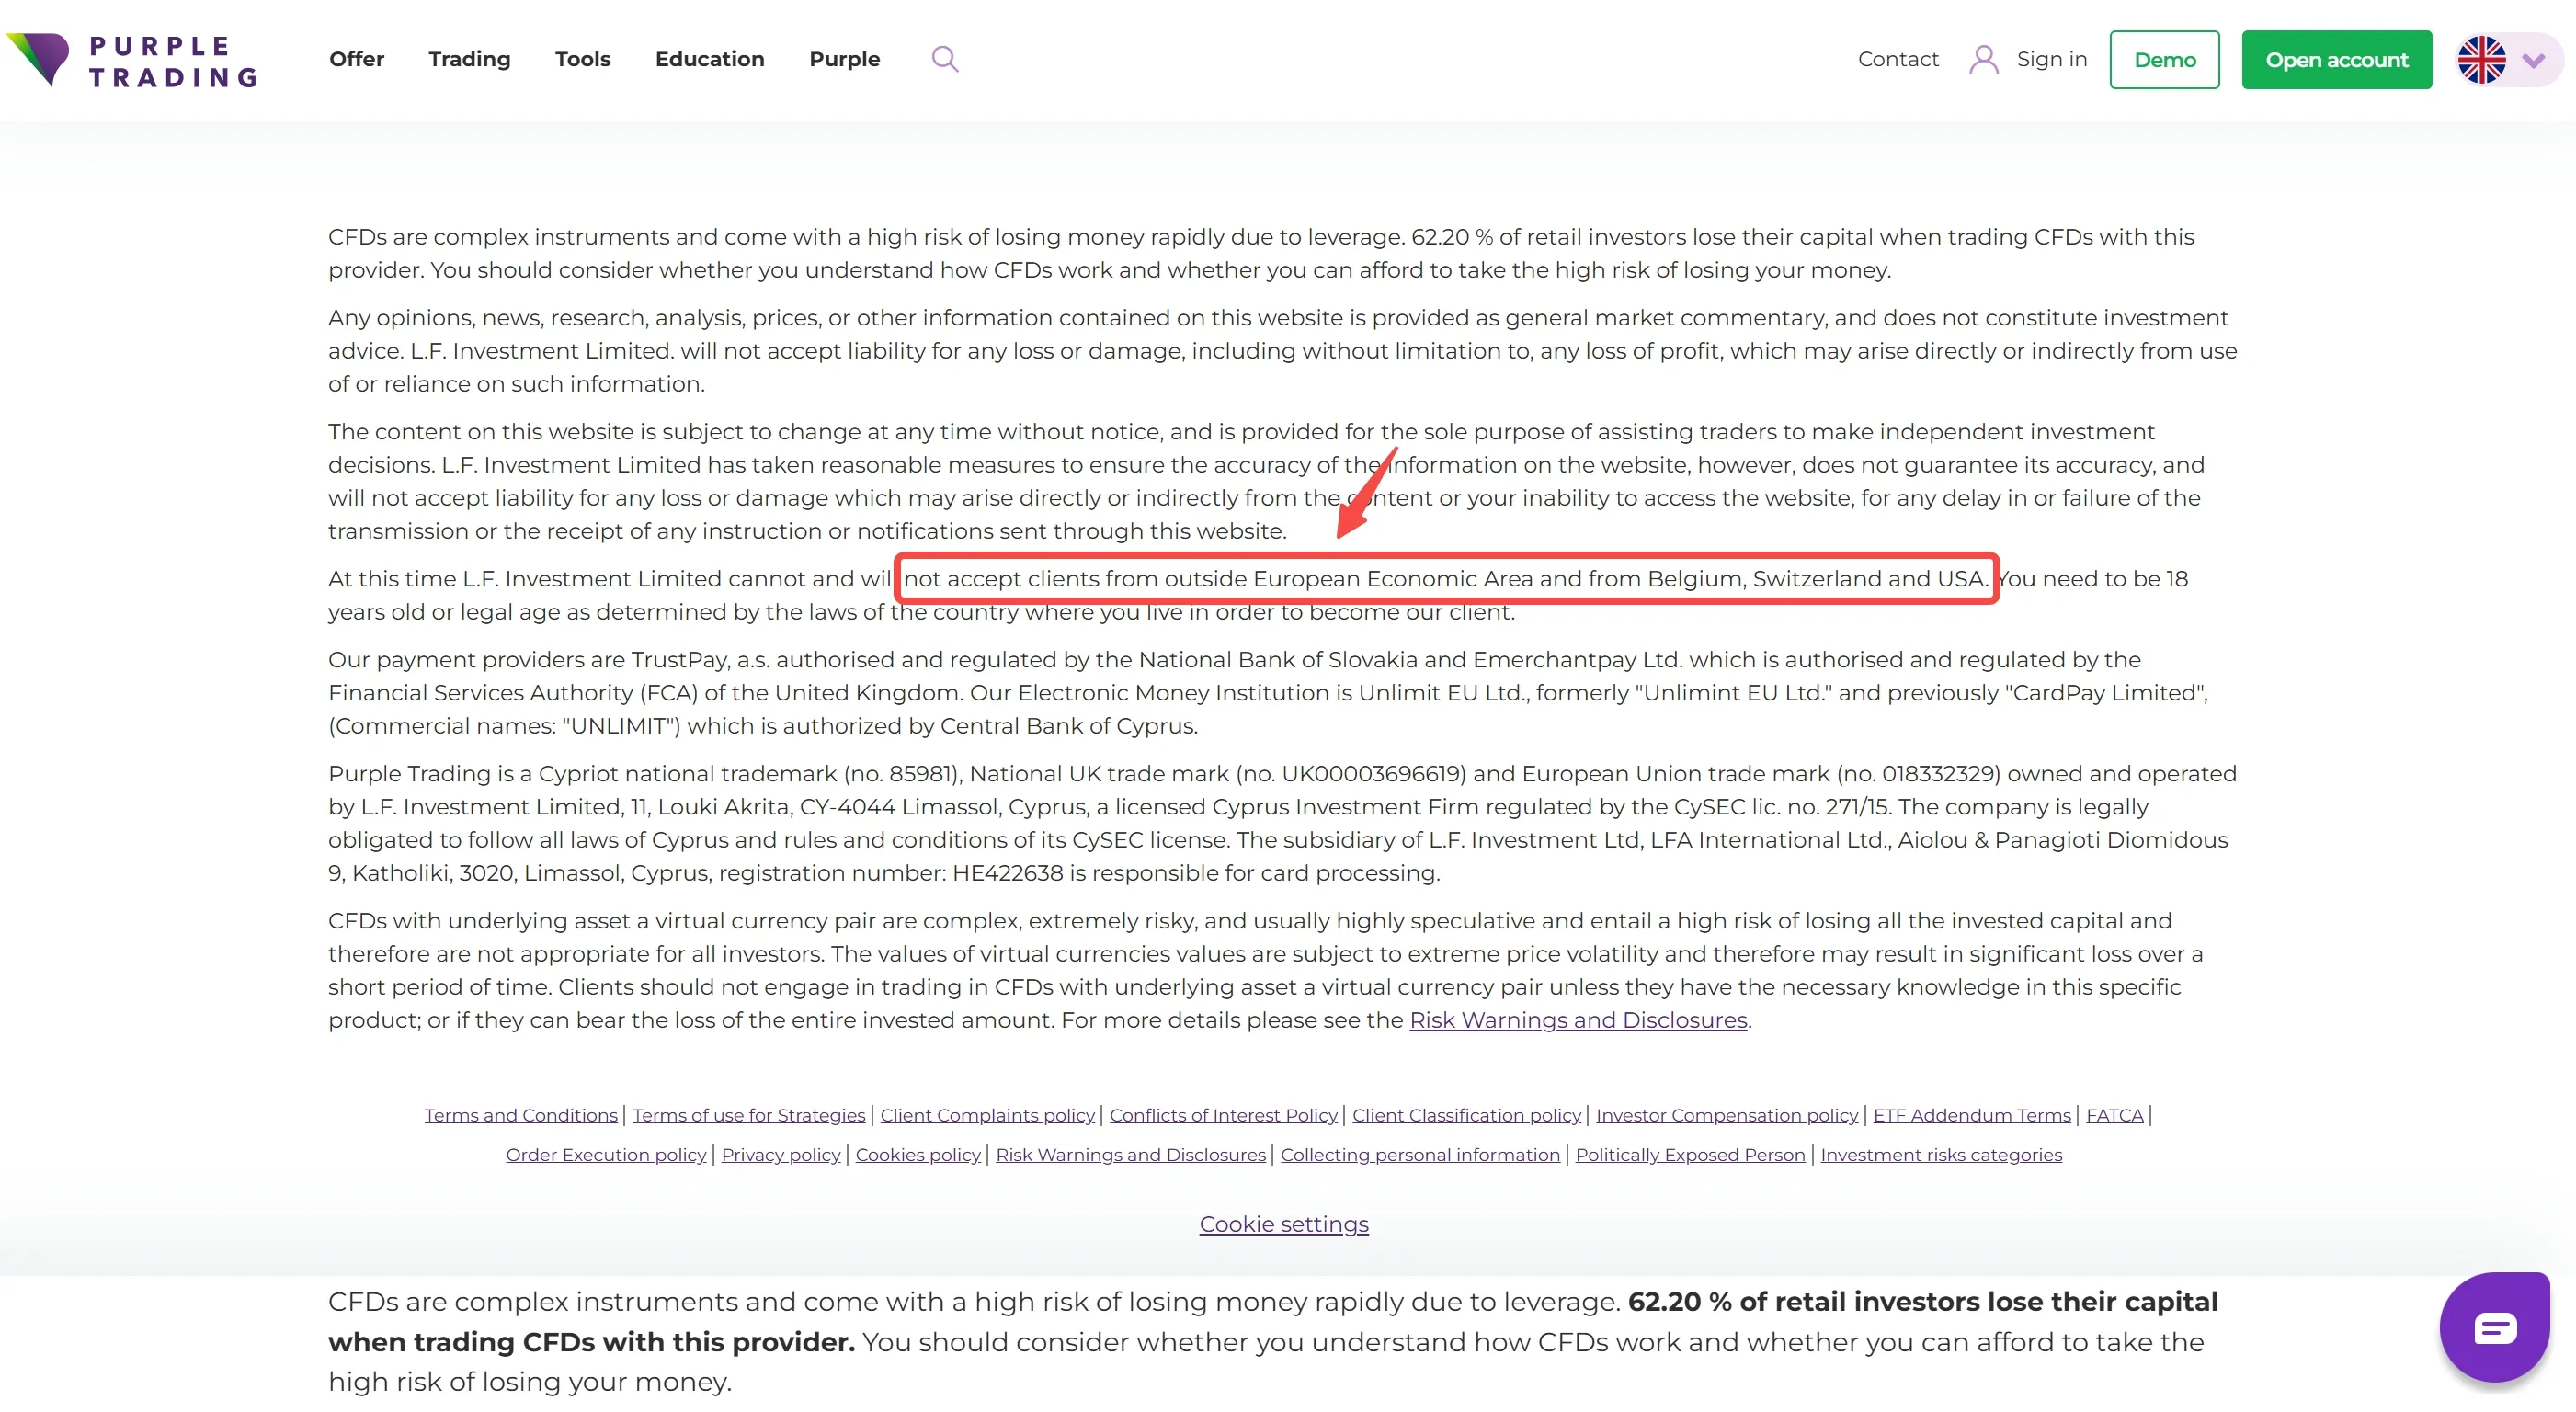Open the Tools menu
Screen dimensions: 2576x1412
pos(583,59)
